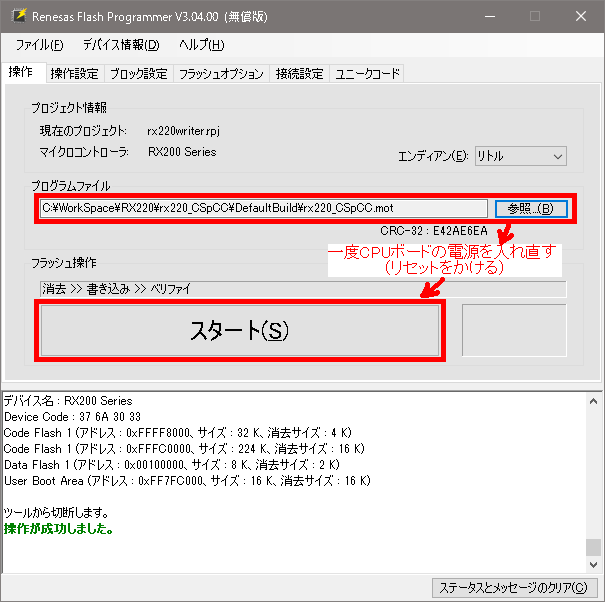The image size is (605, 602).
Task: Open the ヘルプ(H) menu
Action: [x=201, y=45]
